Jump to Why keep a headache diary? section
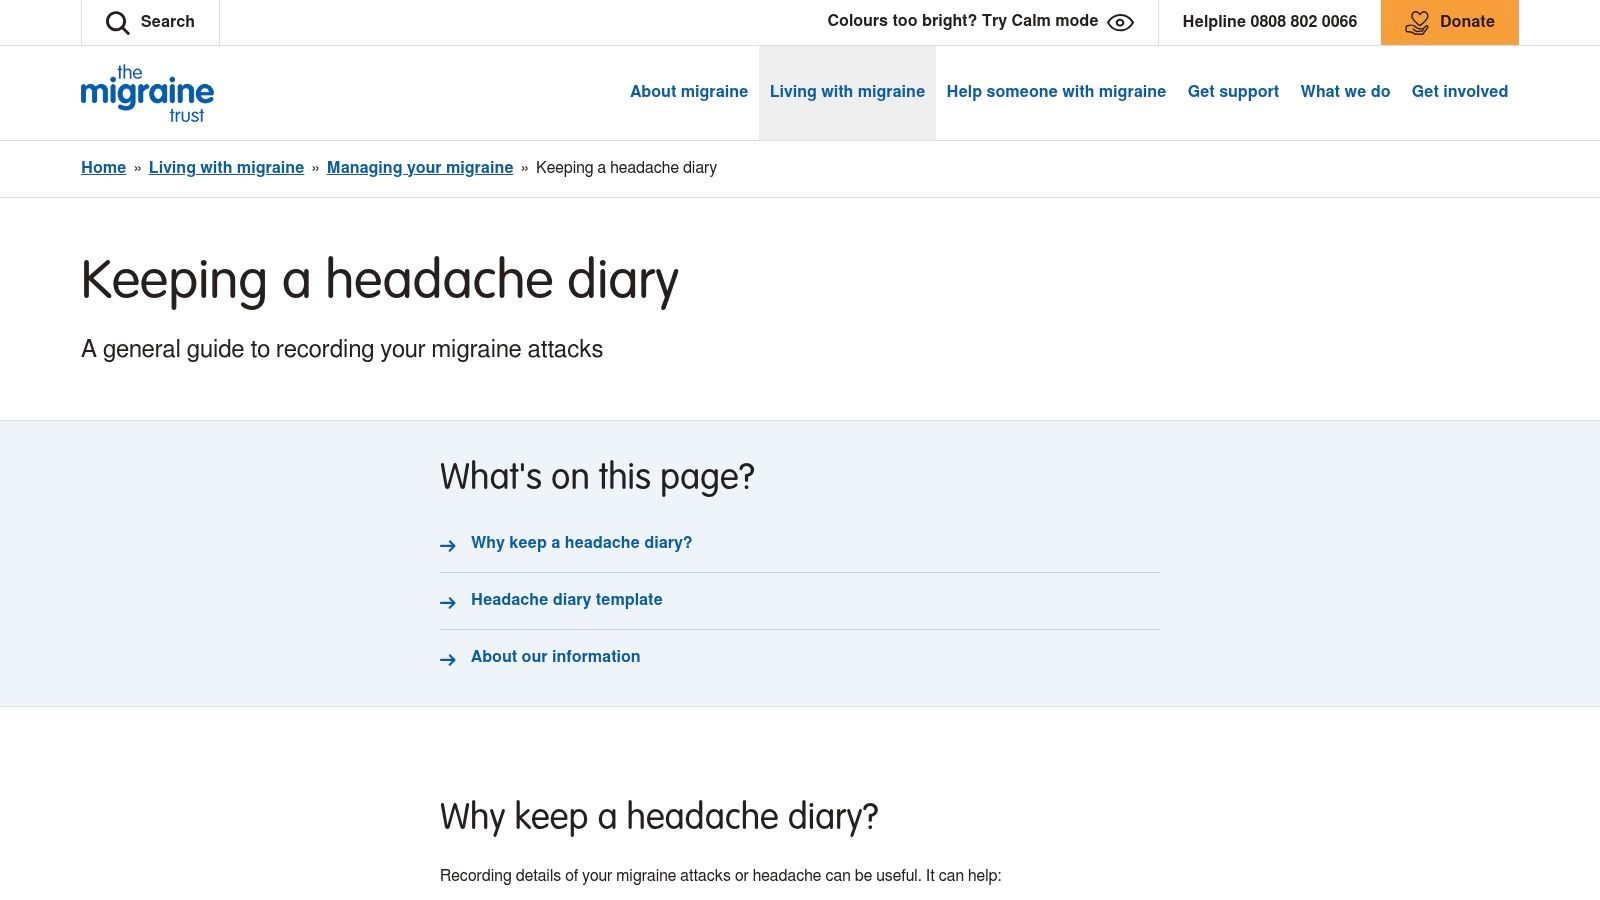The width and height of the screenshot is (1600, 900). 581,542
